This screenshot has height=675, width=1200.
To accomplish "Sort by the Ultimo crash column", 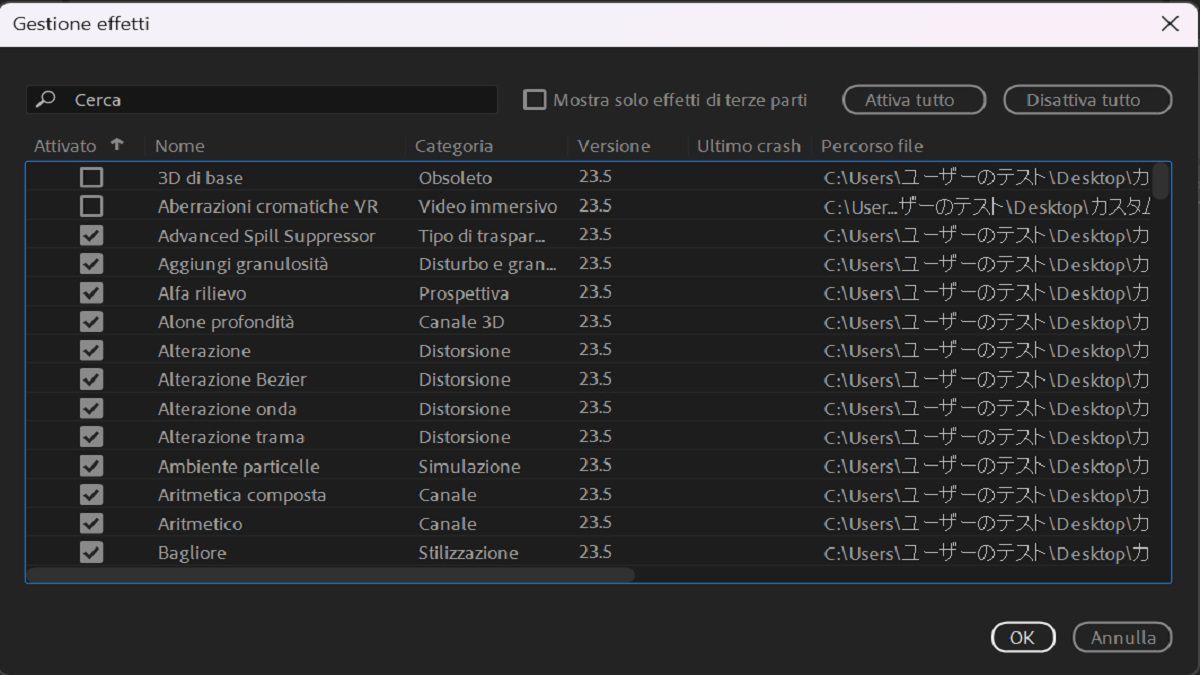I will [749, 146].
